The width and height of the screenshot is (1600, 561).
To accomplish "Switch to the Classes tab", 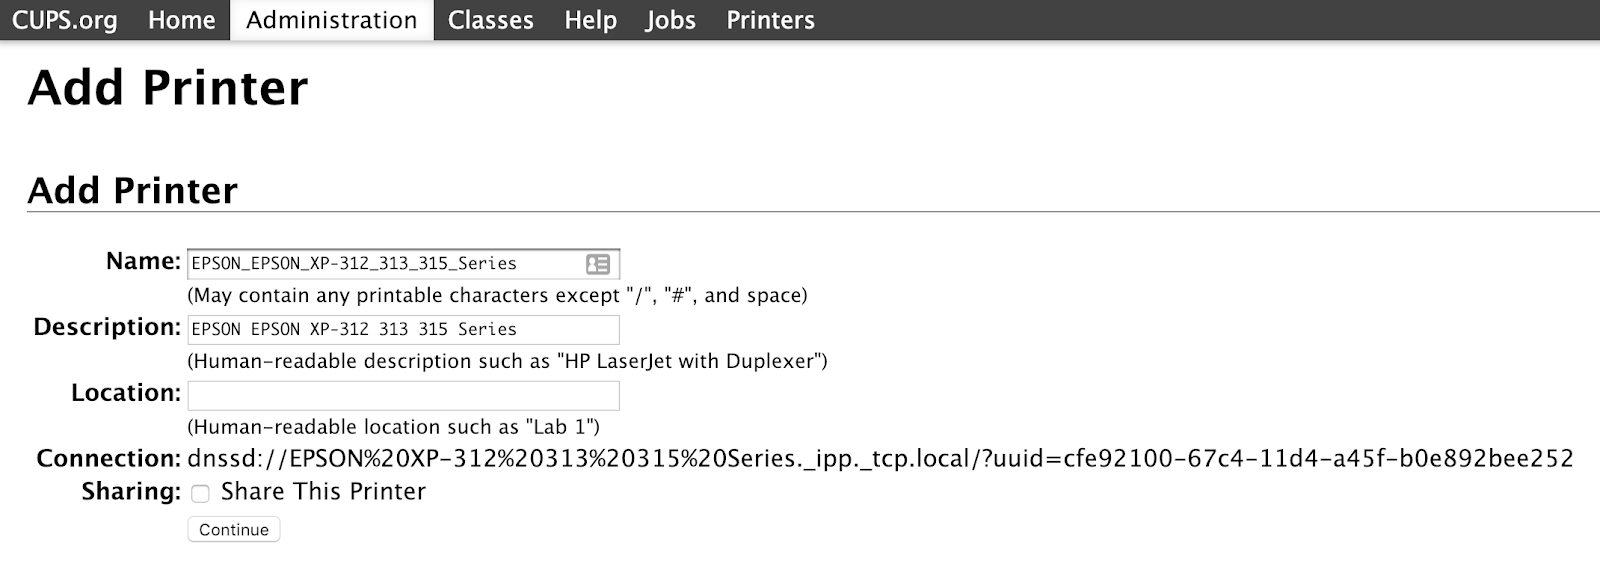I will [490, 20].
